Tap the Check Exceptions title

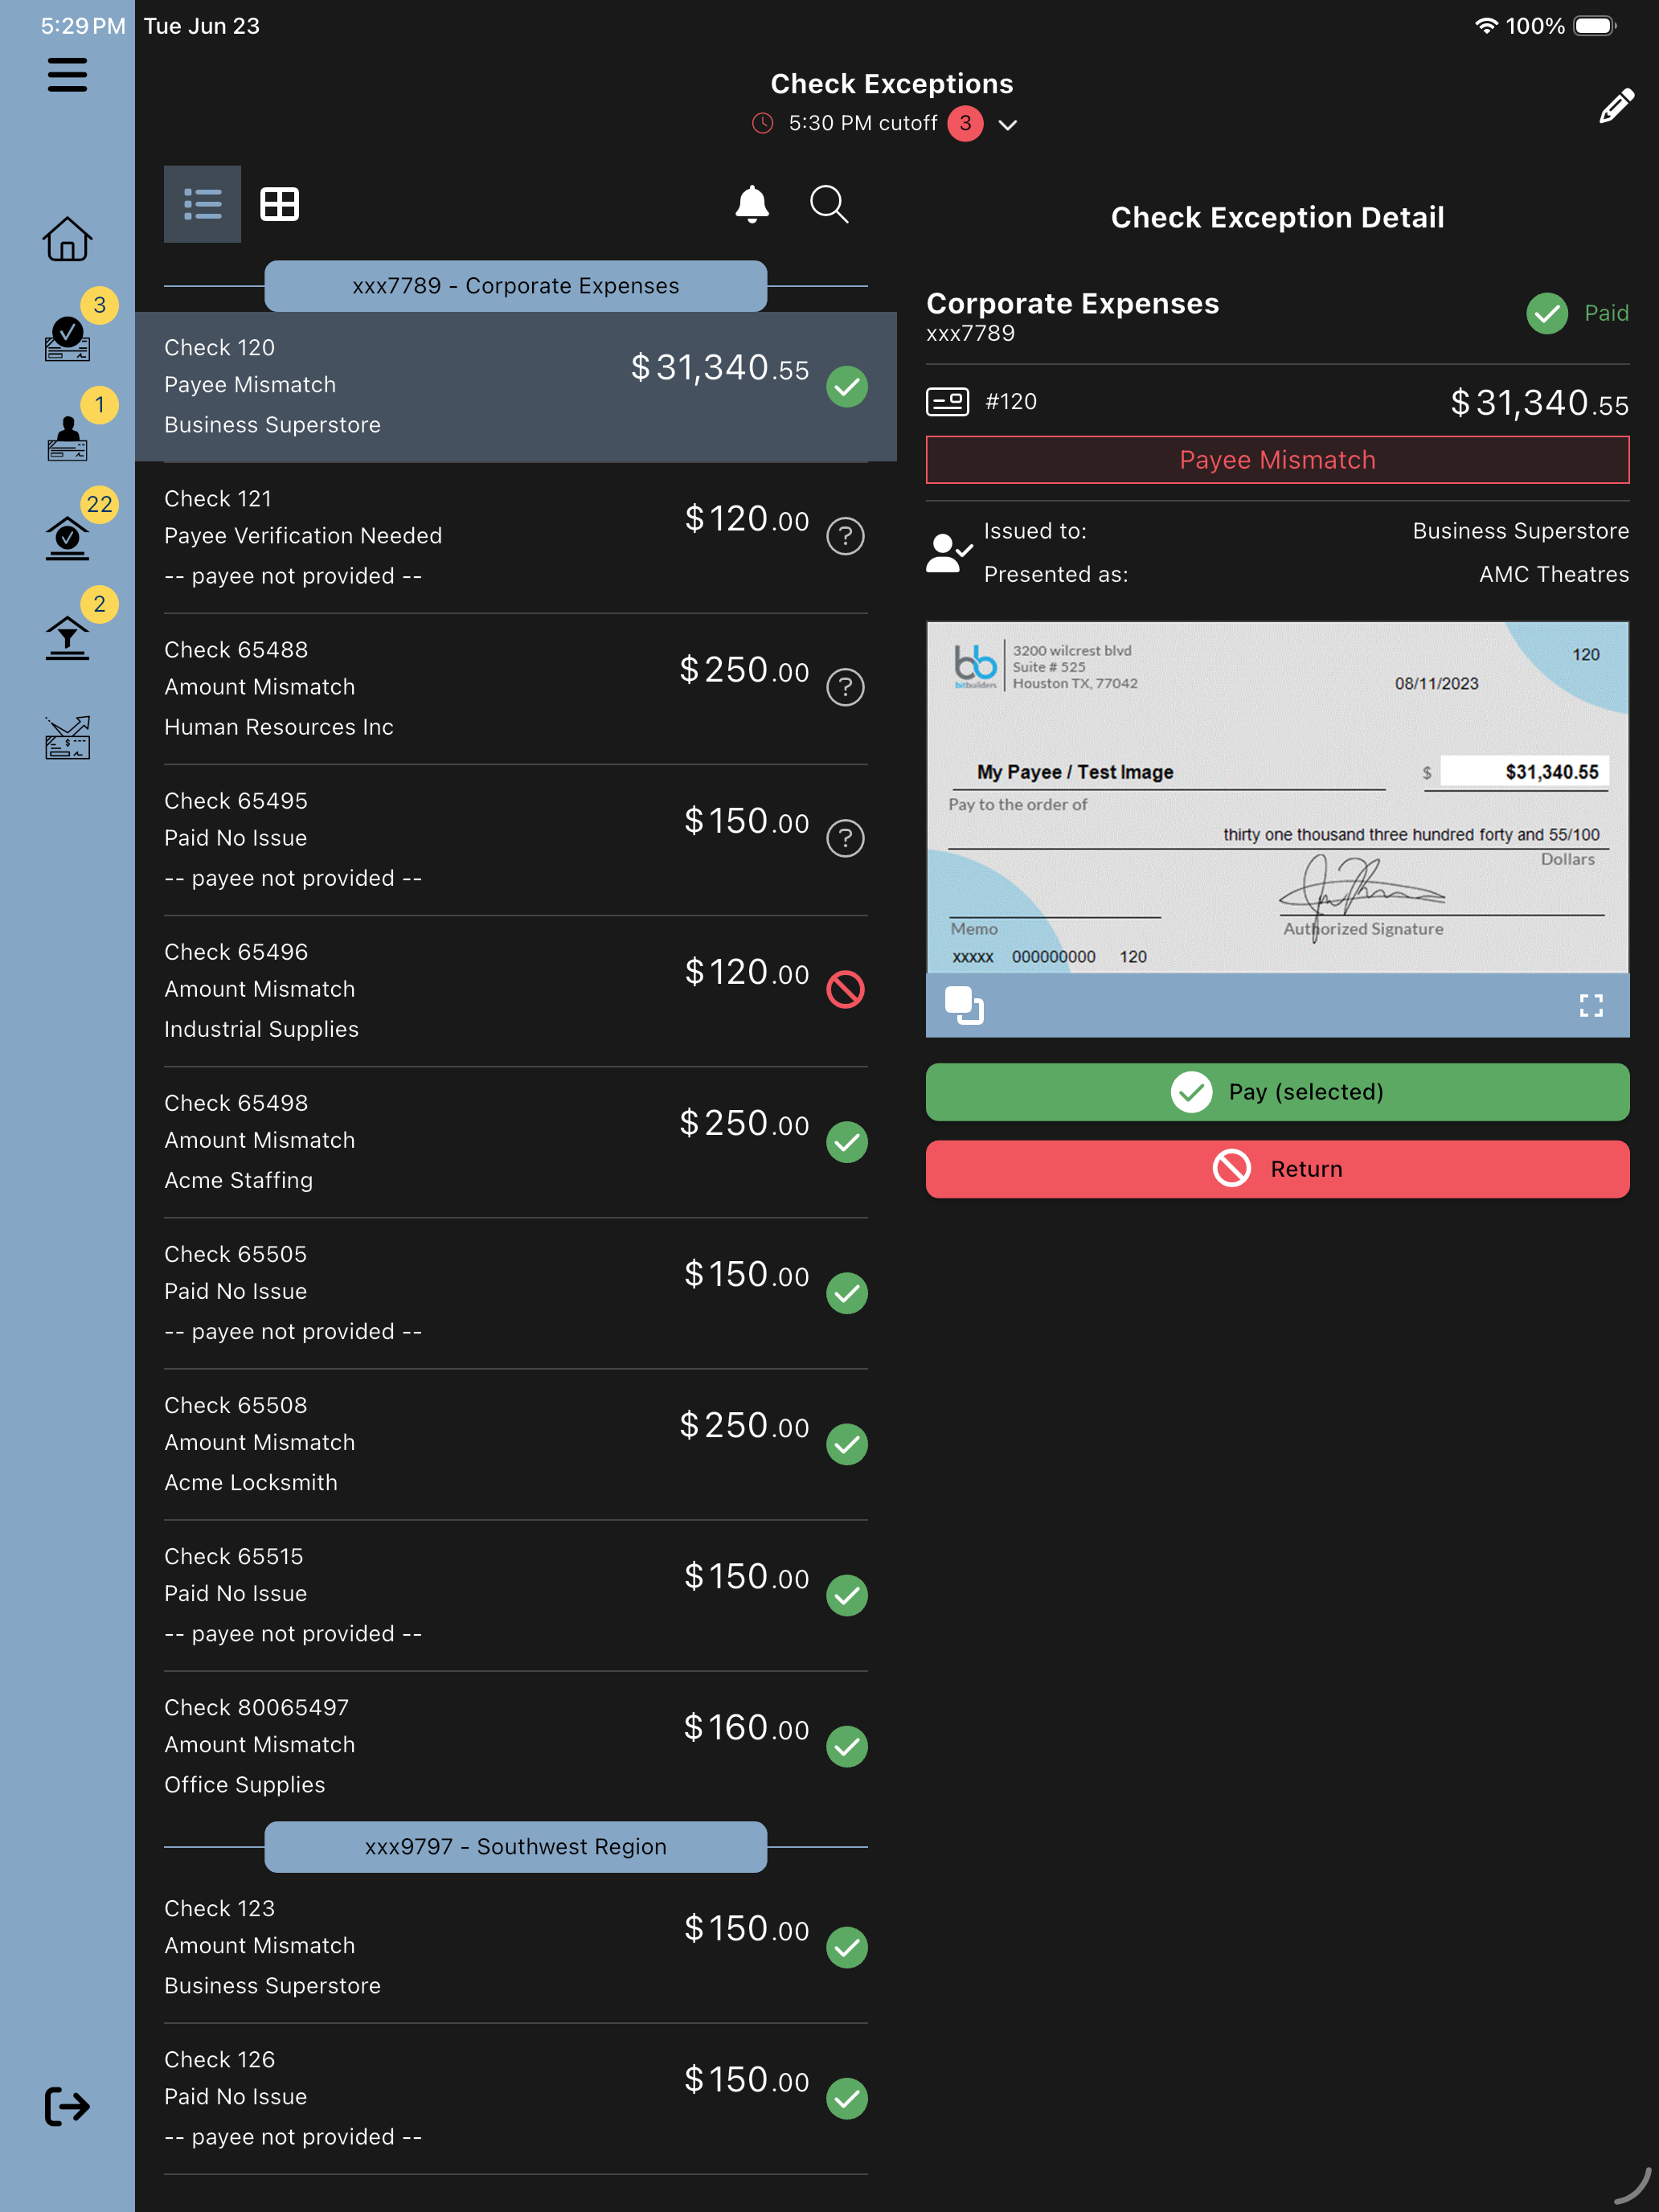click(891, 84)
